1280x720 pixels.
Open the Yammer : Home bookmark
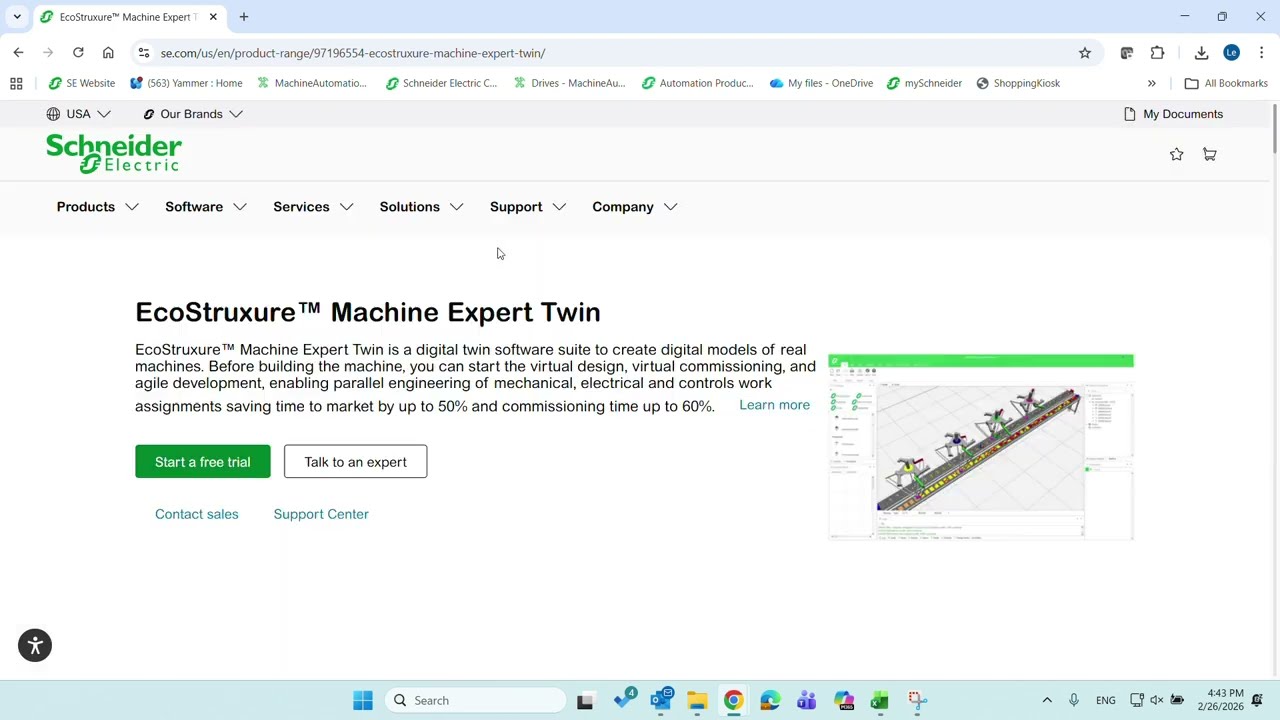pos(186,83)
